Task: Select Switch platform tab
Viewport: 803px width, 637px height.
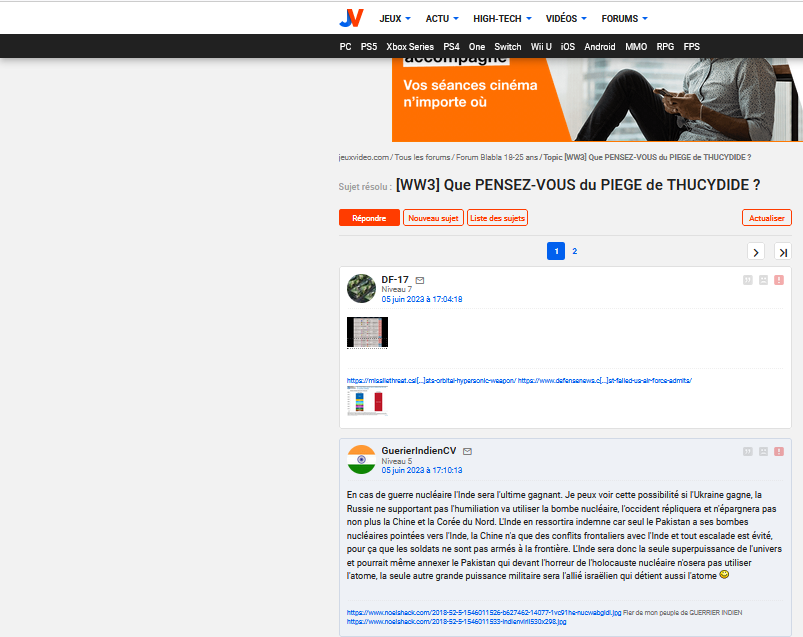Action: point(508,47)
